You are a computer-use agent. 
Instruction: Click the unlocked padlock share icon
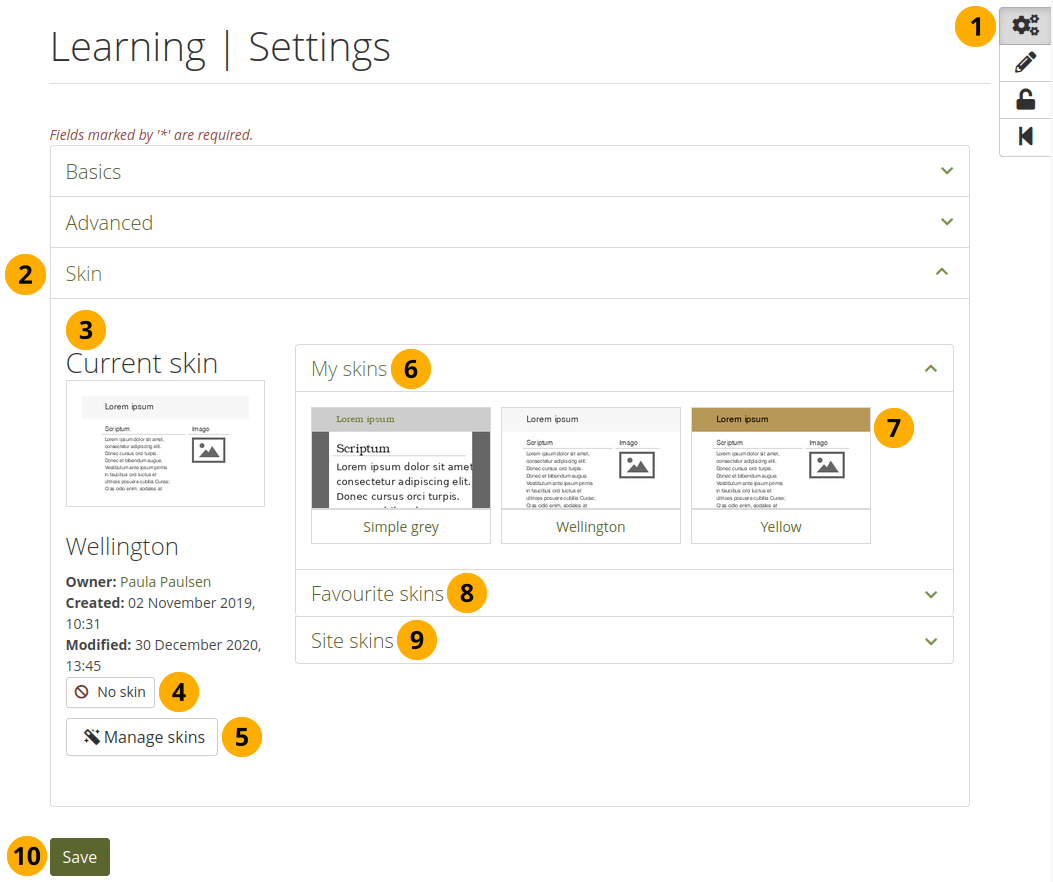pos(1025,99)
